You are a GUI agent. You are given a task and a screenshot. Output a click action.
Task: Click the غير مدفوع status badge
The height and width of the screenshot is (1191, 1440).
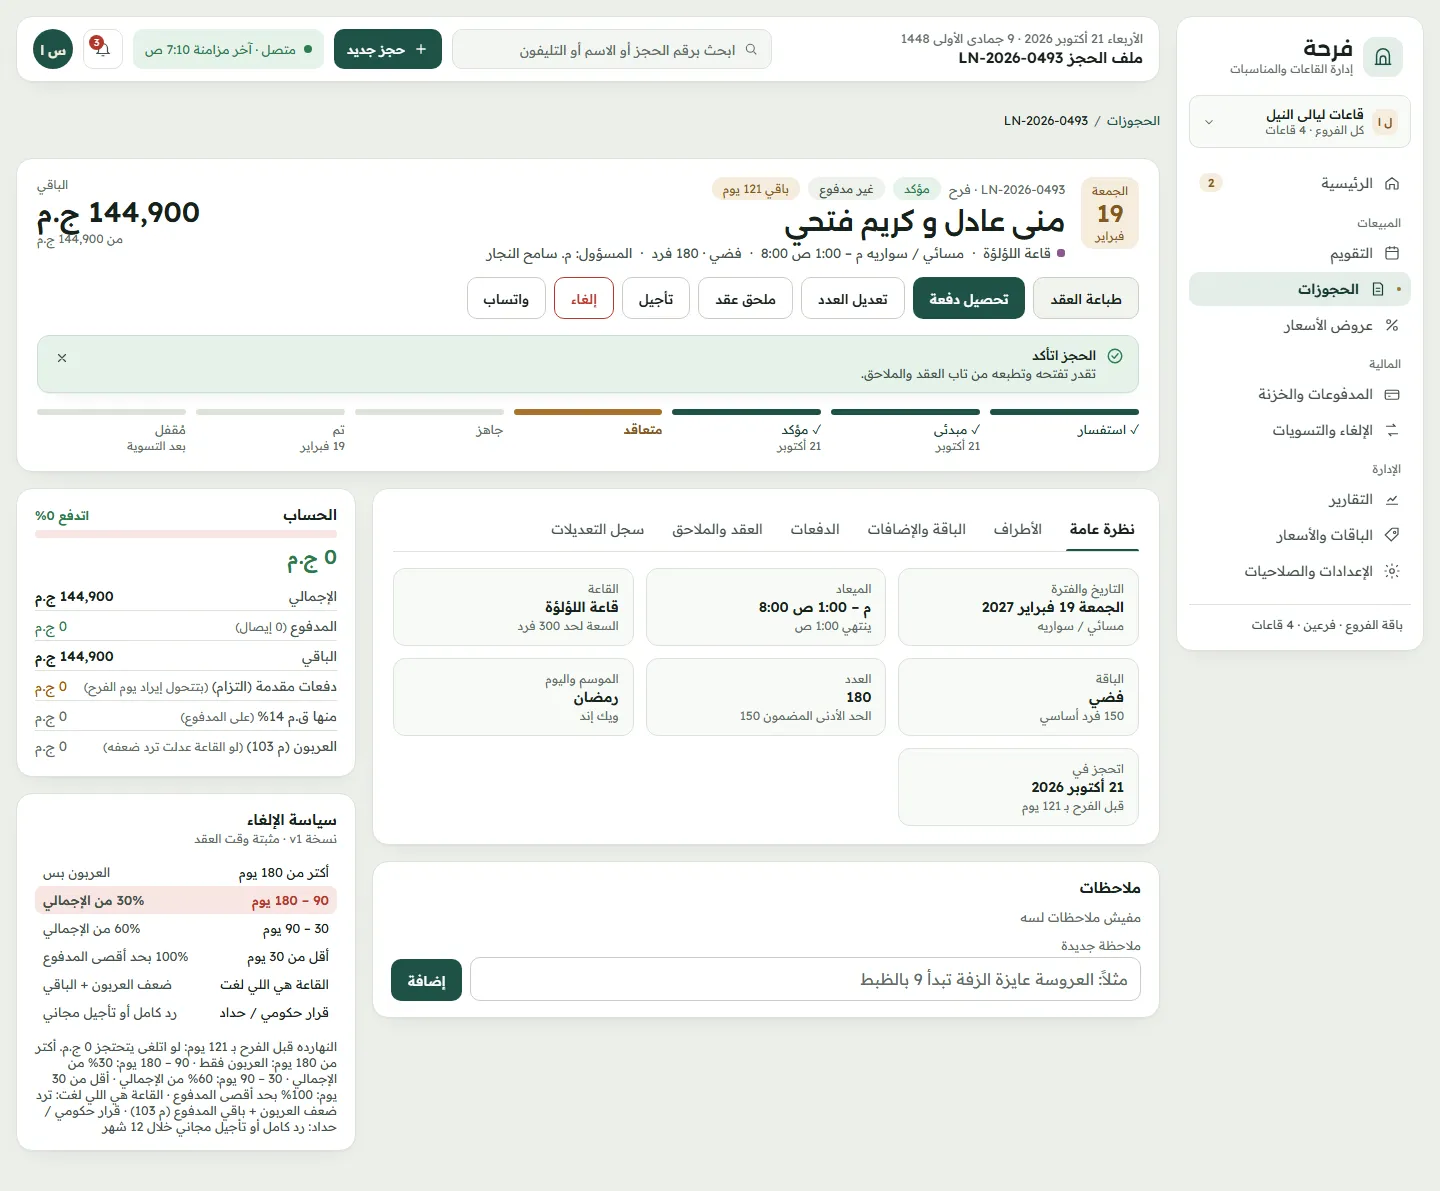click(x=846, y=189)
